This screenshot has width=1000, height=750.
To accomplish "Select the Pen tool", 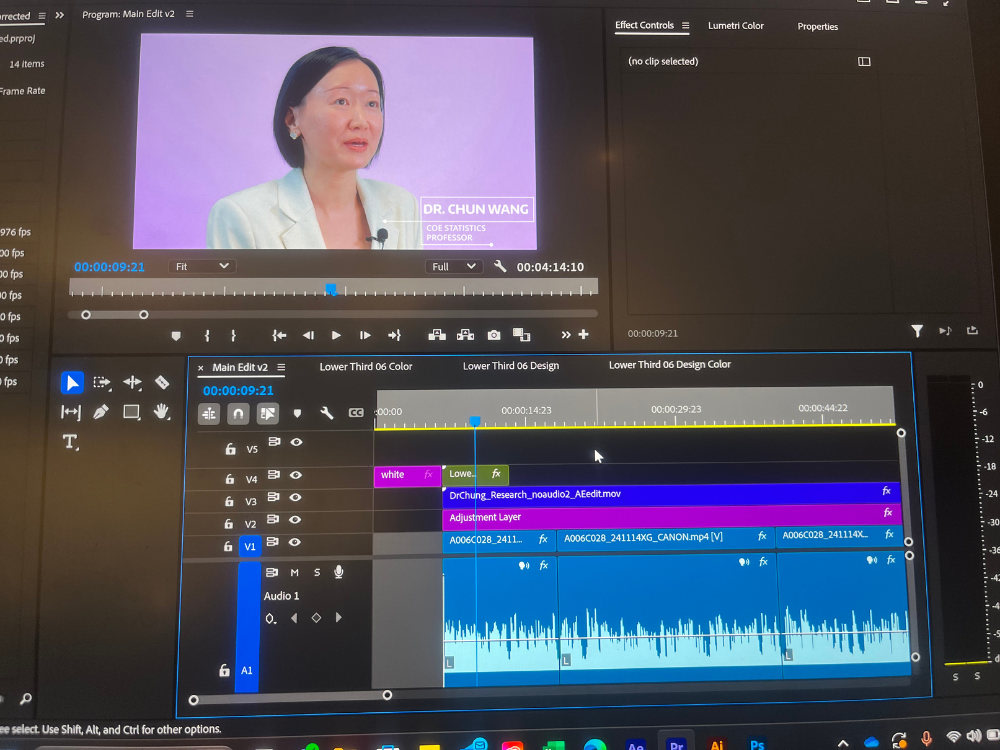I will 101,412.
